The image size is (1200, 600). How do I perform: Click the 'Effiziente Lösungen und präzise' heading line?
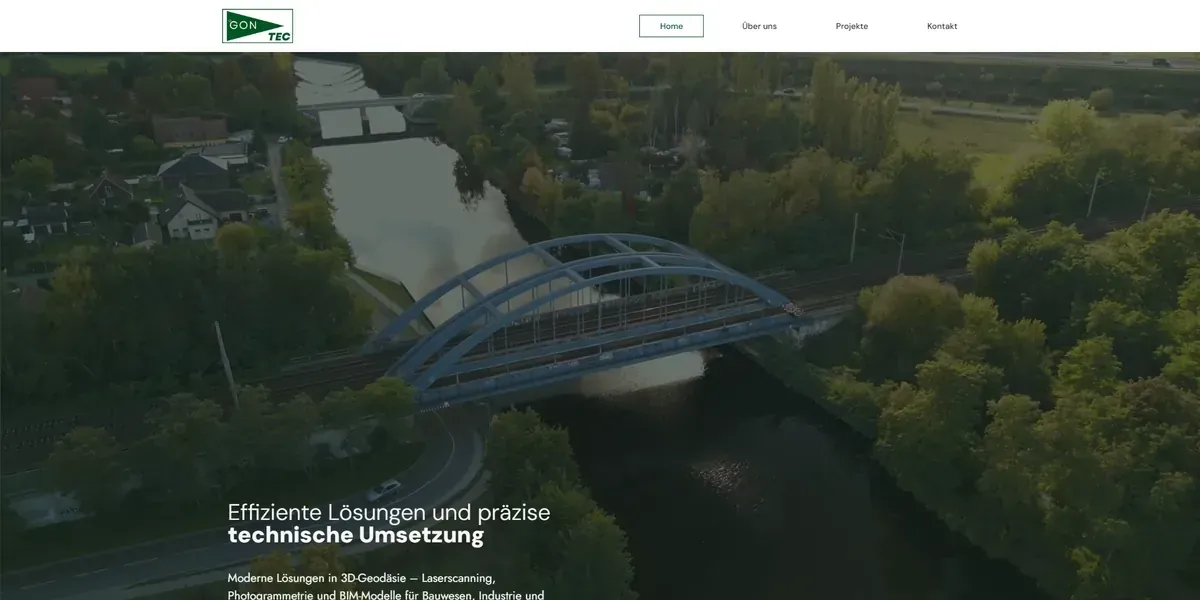[x=388, y=512]
